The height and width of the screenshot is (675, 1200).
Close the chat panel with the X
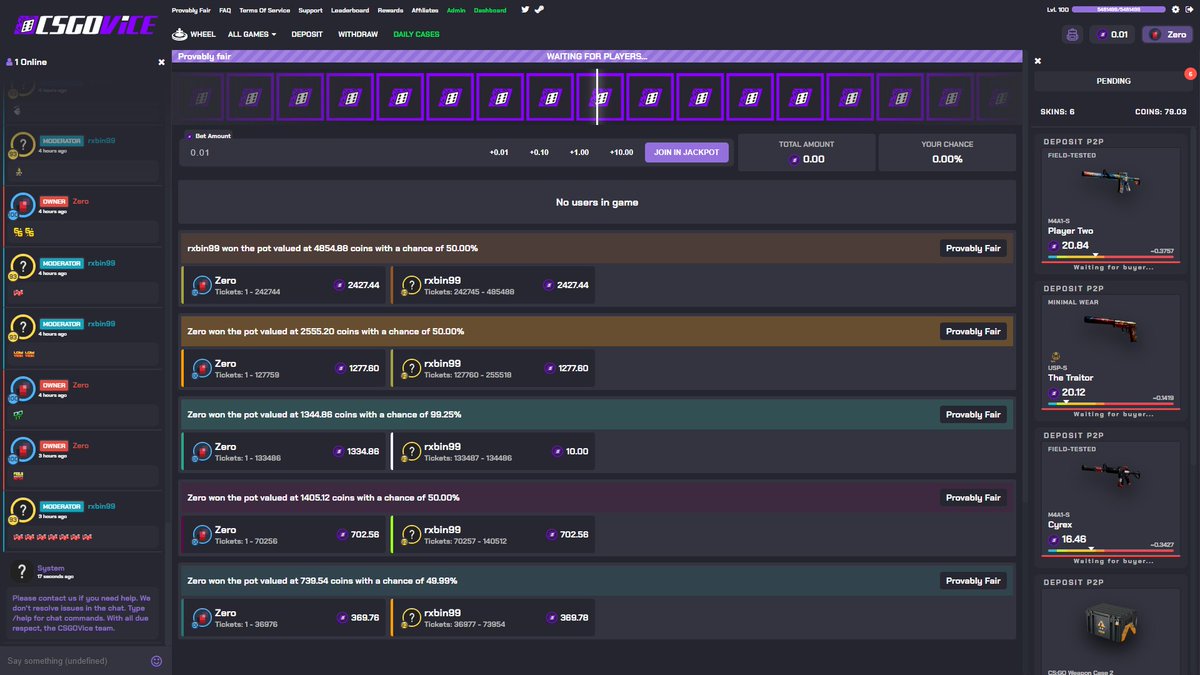tap(161, 62)
